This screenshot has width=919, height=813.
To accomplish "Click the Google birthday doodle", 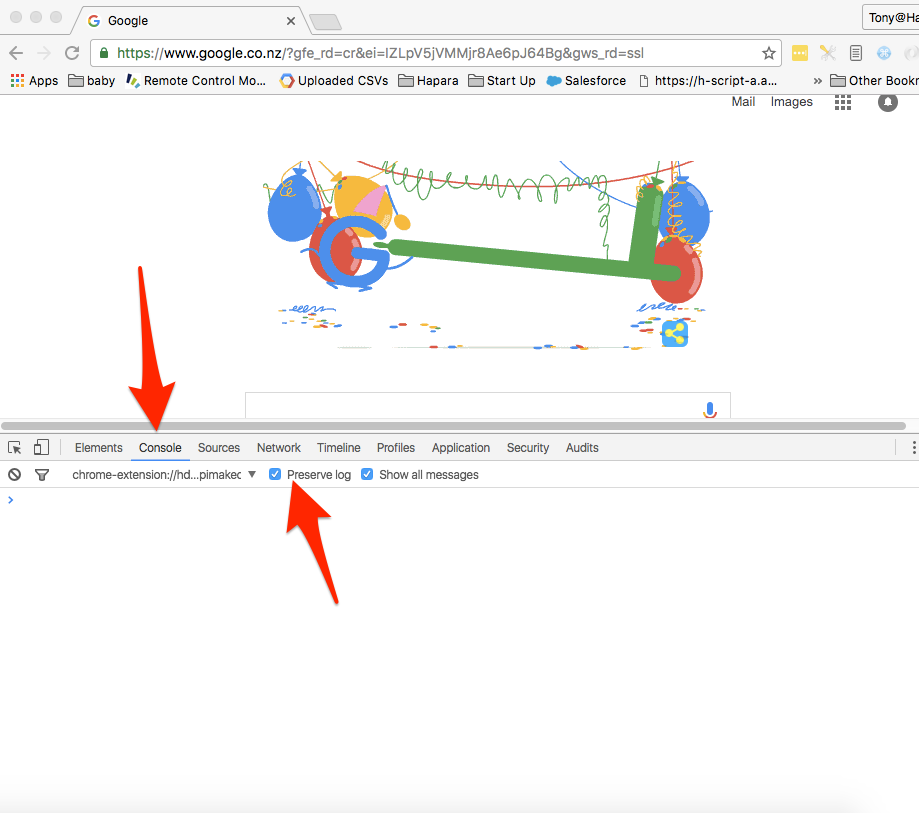I will tap(486, 255).
